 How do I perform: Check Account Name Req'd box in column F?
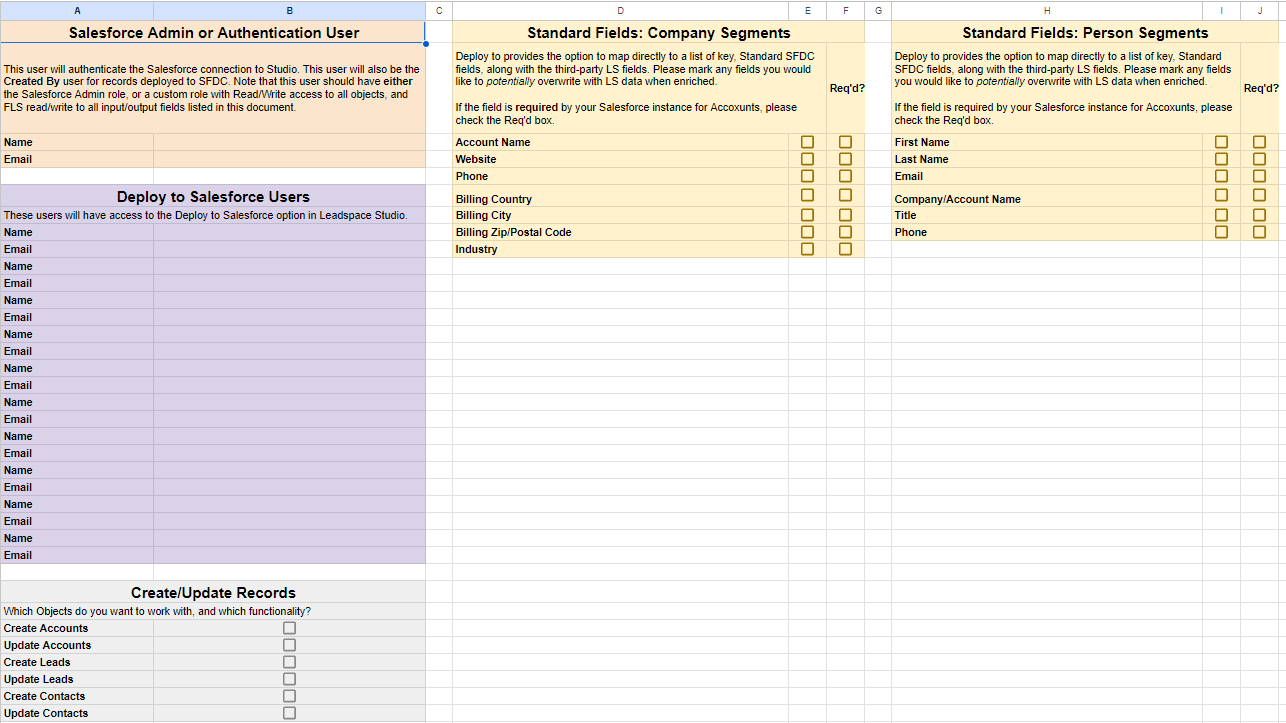coord(845,142)
